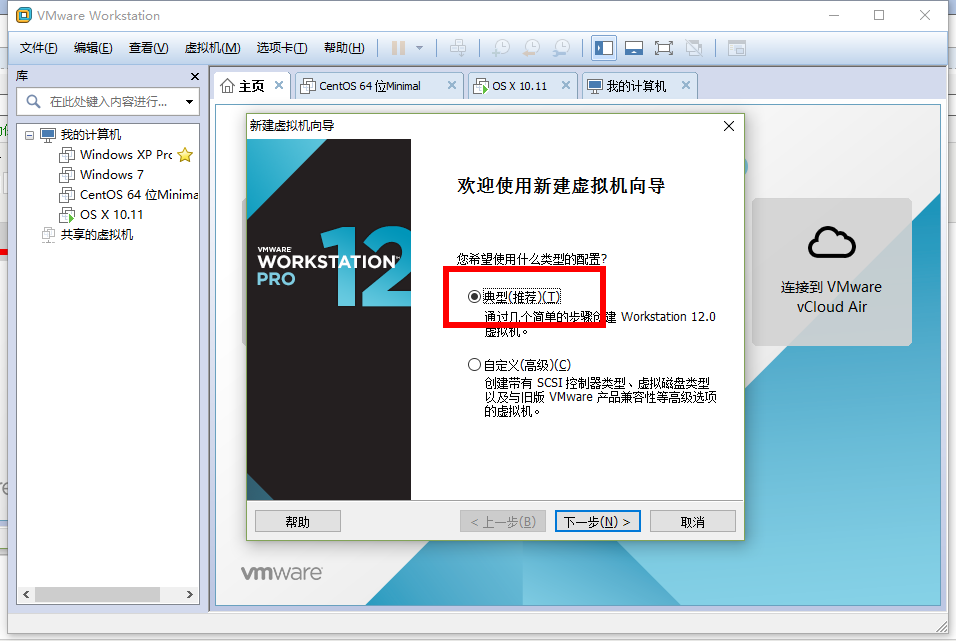Open the 编辑(E) menu
The height and width of the screenshot is (641, 956).
click(93, 48)
